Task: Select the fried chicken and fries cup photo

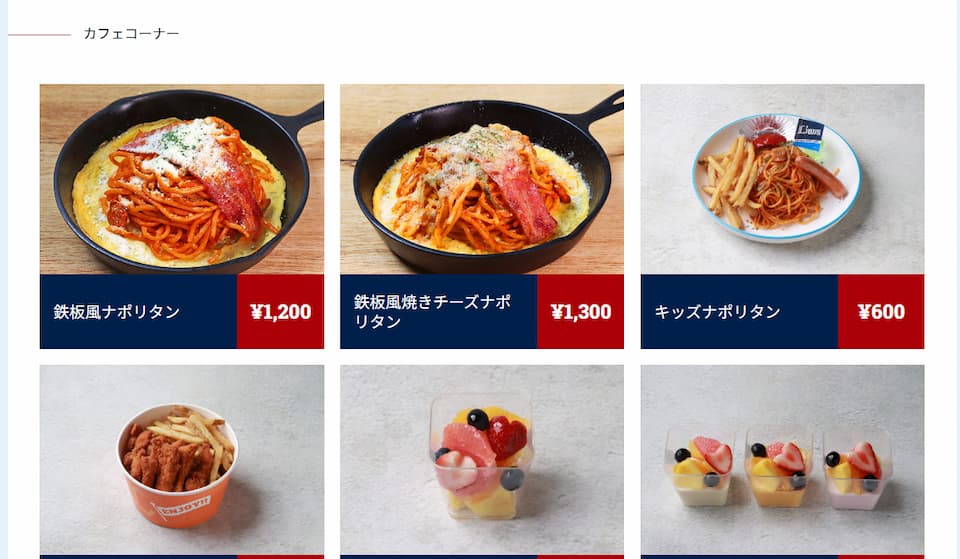Action: tap(182, 460)
